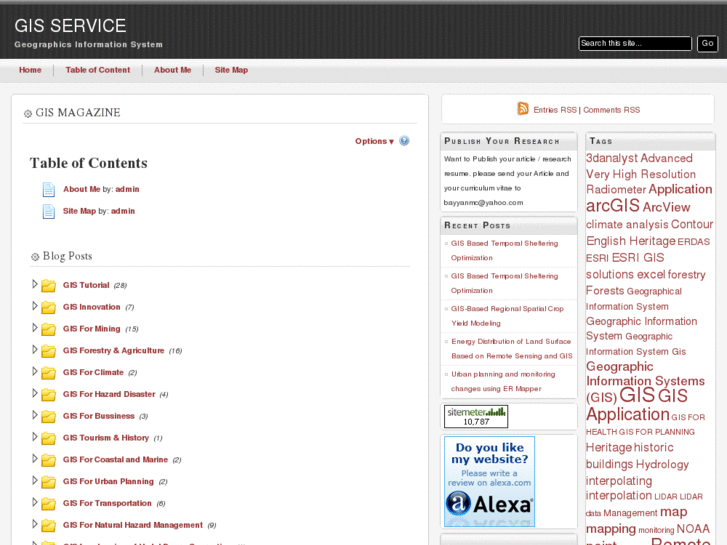Open the GIS-Based Regional Spatial Crop Yield Modeling post
727x545 pixels.
click(507, 316)
